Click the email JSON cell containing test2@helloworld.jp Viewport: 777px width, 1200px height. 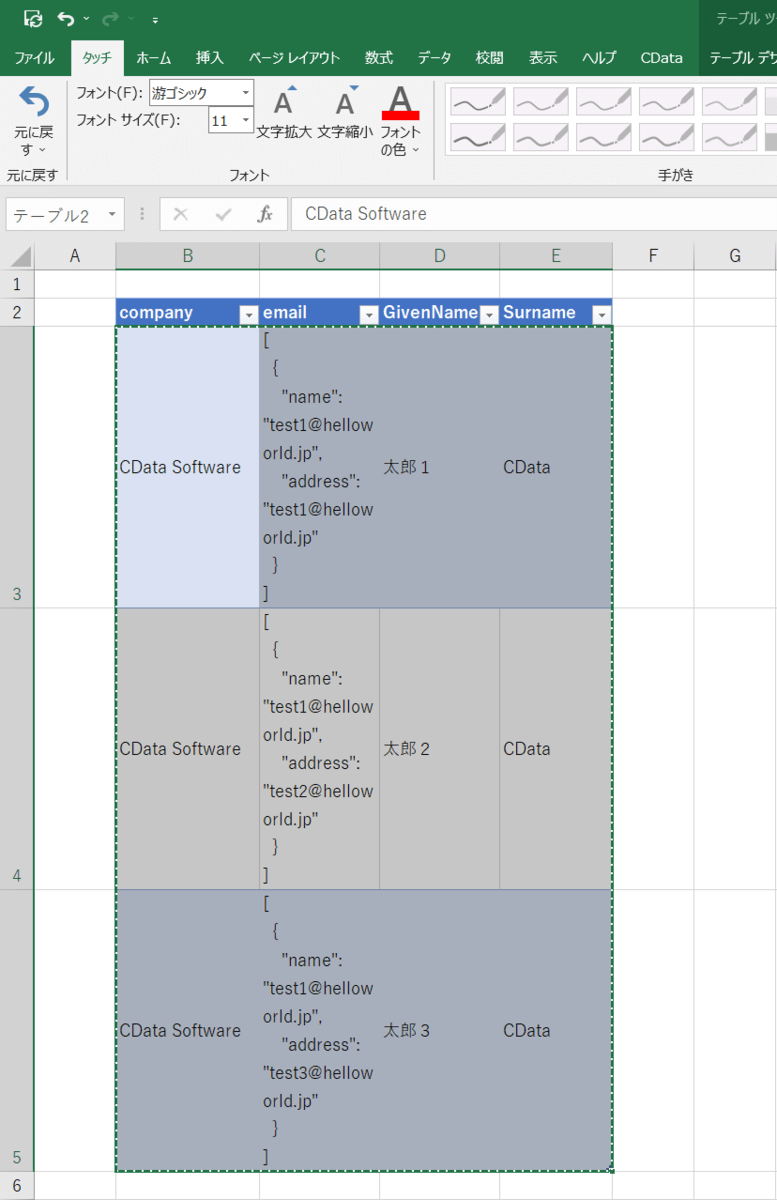coord(320,749)
